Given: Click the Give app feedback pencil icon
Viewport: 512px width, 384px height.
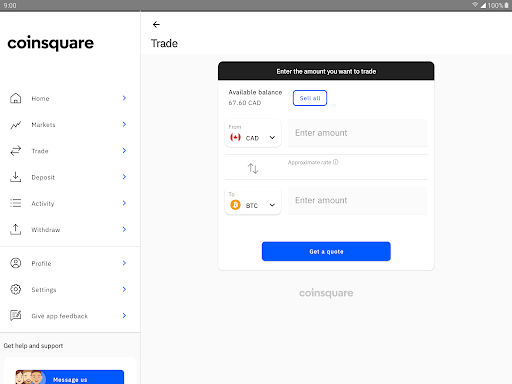Looking at the screenshot, I should click(15, 315).
